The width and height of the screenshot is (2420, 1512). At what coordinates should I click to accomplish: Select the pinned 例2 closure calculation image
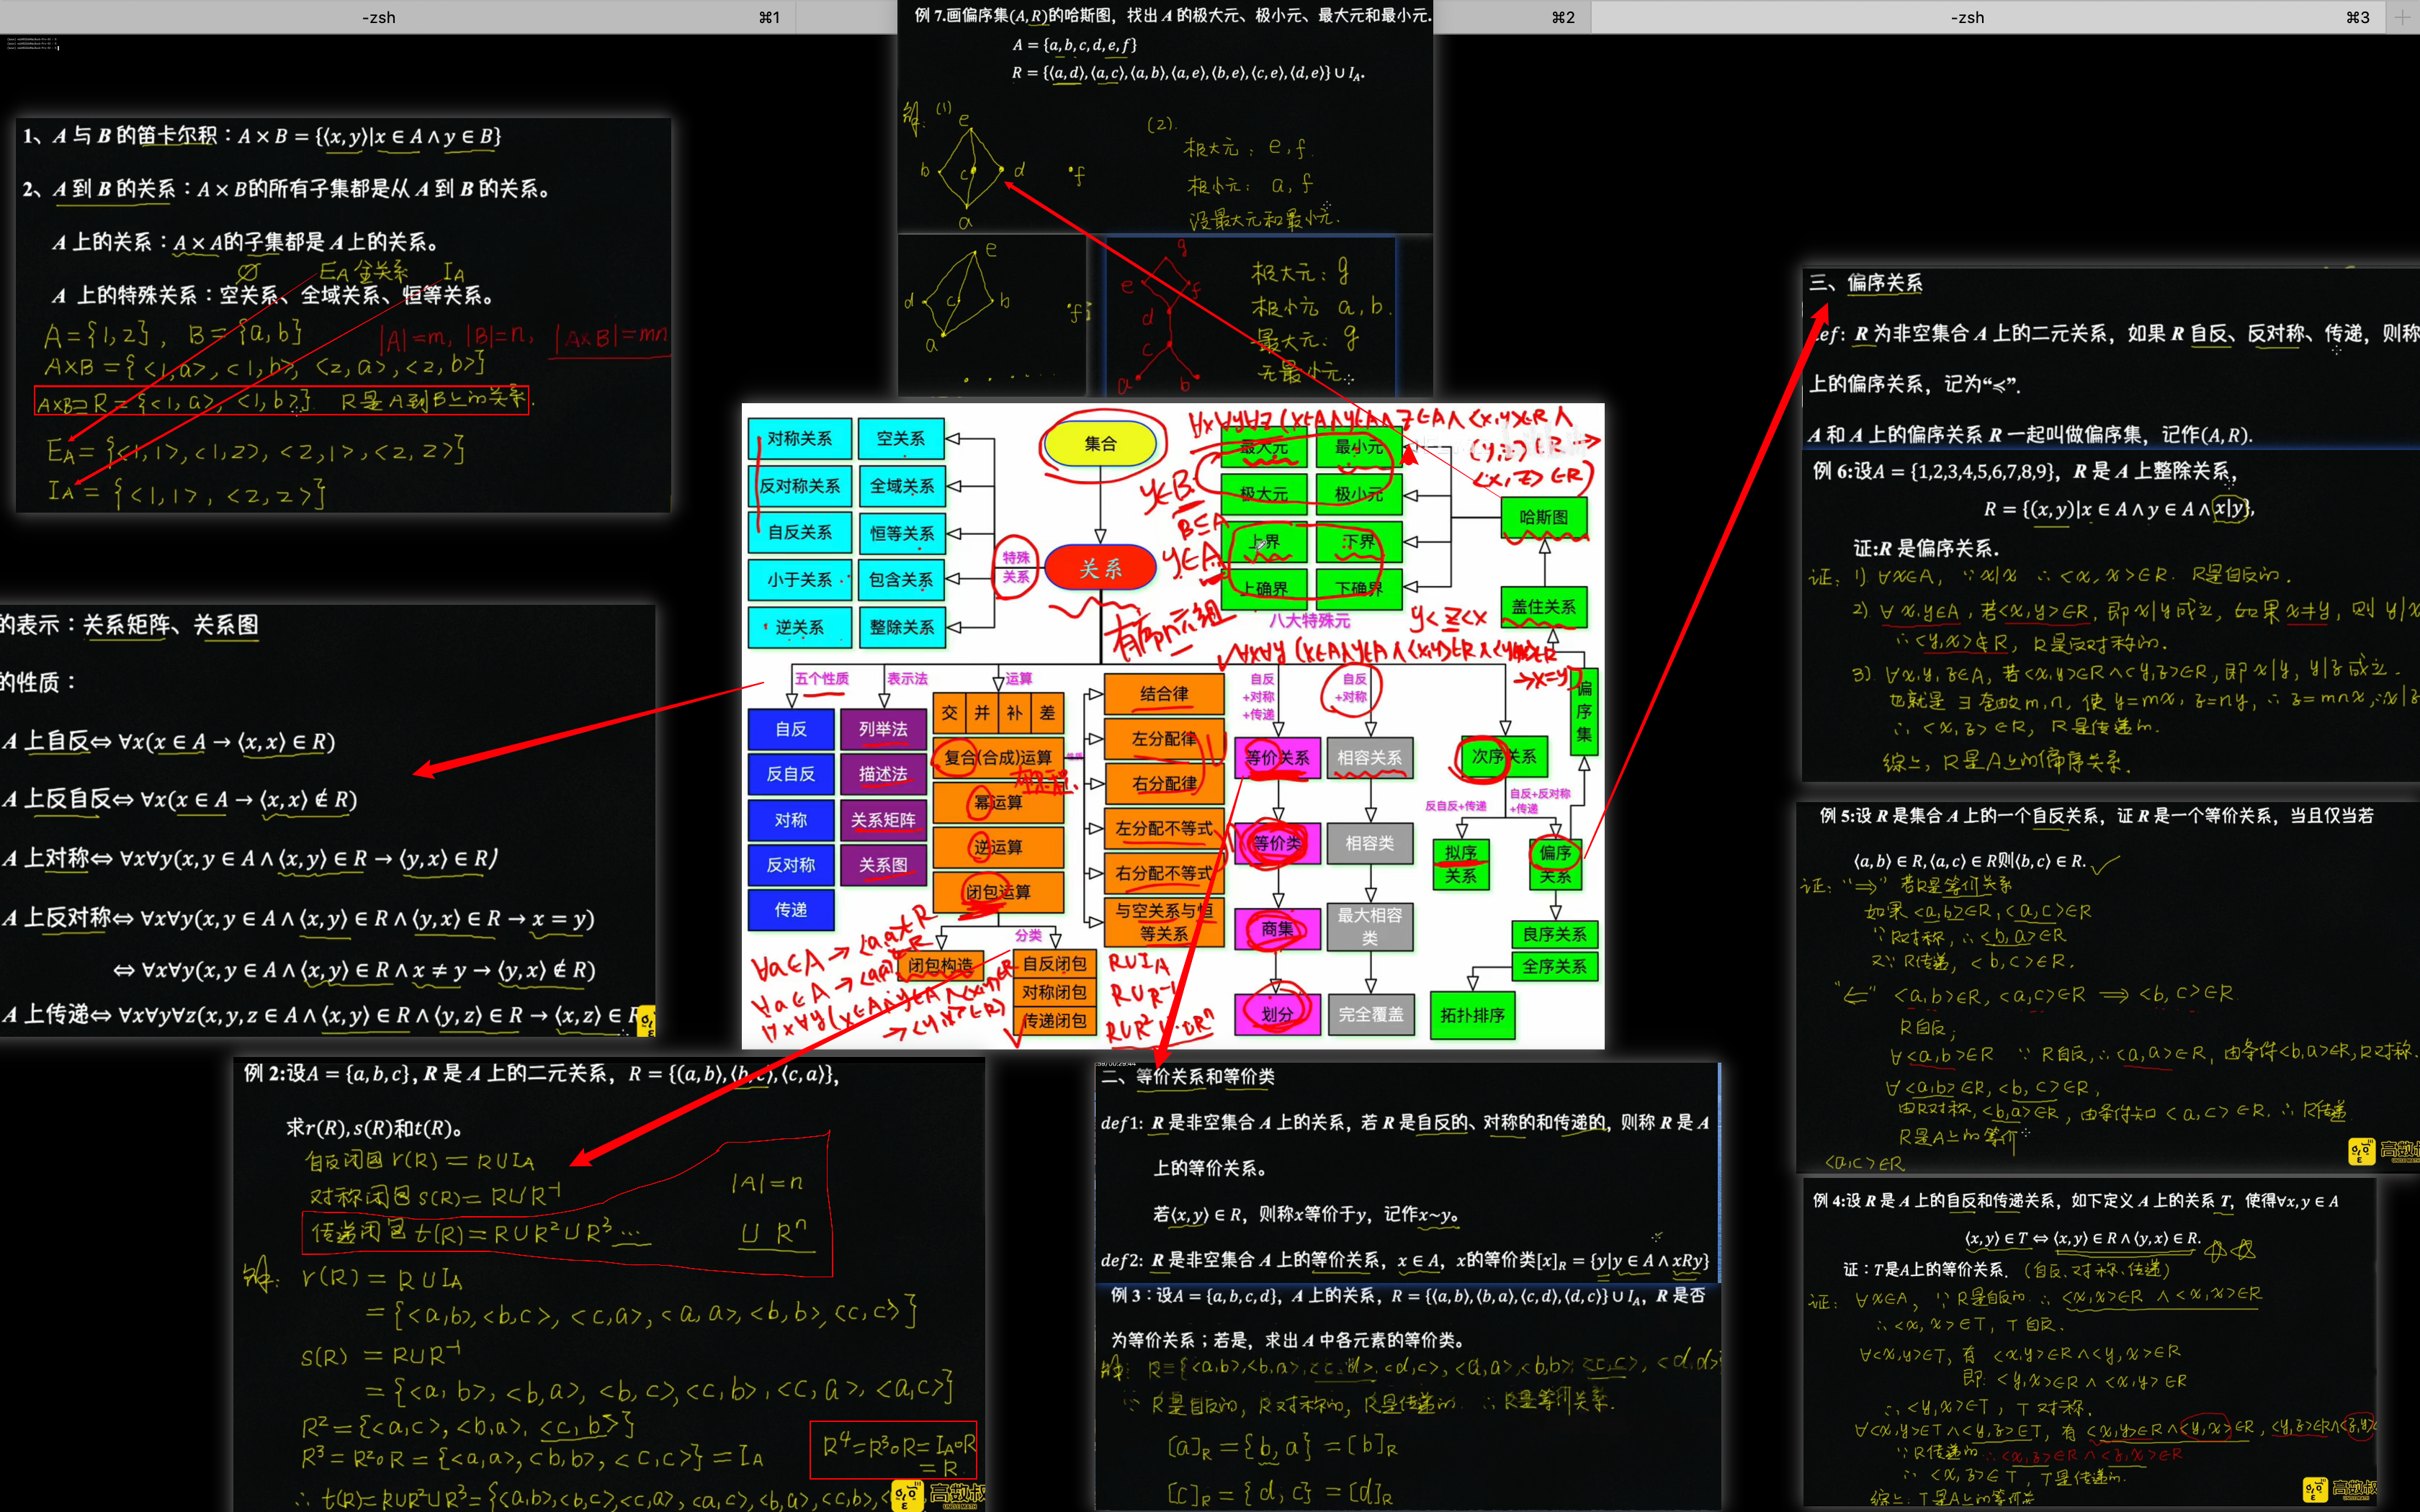[609, 1284]
